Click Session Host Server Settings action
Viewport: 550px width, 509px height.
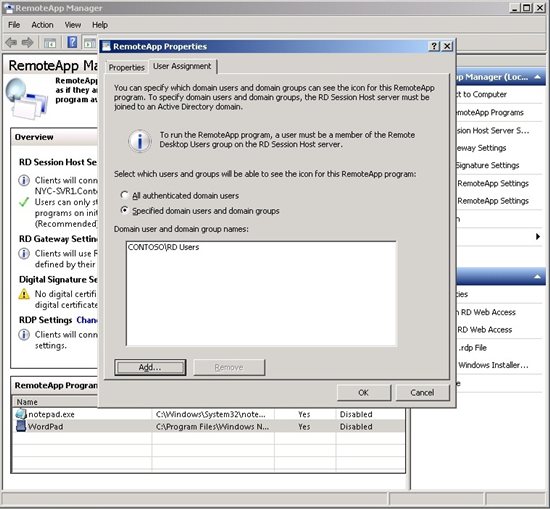click(x=493, y=130)
